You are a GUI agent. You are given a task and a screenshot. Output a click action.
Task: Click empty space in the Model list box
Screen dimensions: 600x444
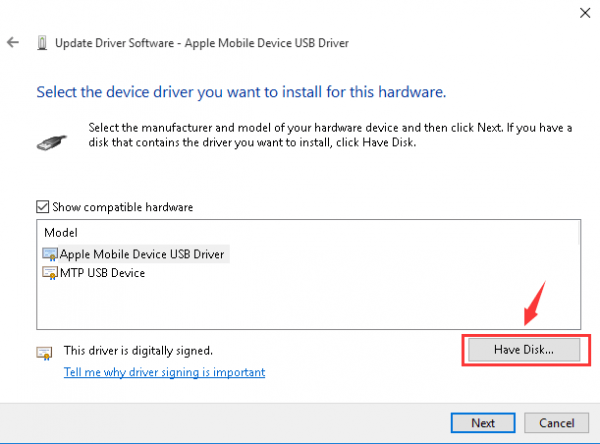tap(300, 305)
